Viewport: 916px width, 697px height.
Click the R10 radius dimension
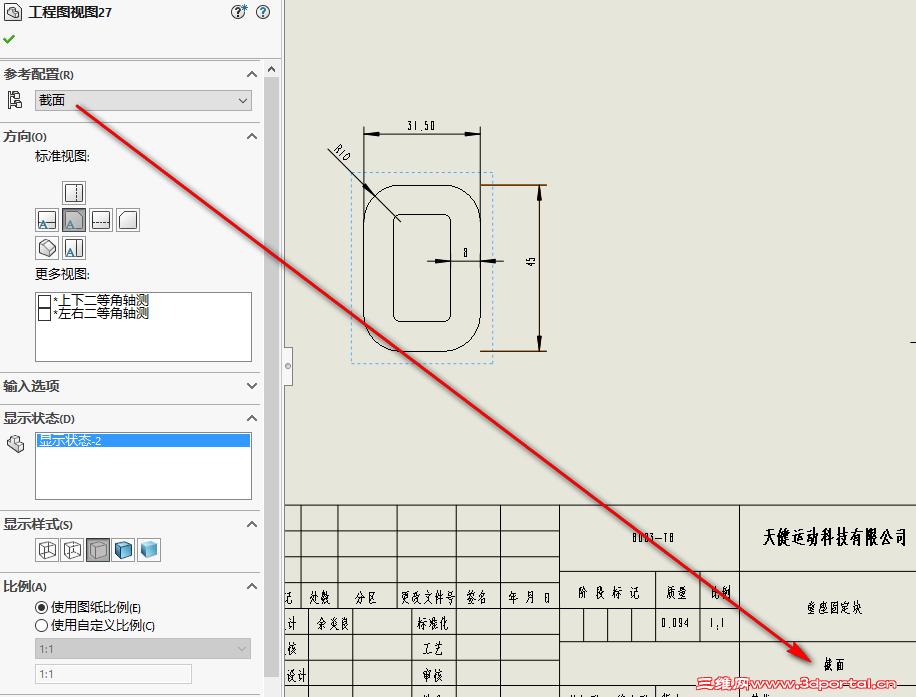(x=341, y=153)
